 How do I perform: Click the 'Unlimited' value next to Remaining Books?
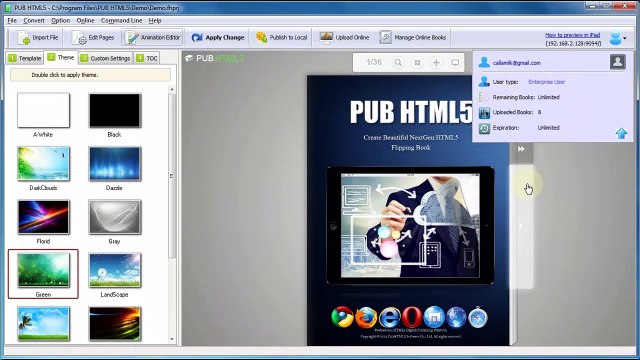pyautogui.click(x=549, y=97)
